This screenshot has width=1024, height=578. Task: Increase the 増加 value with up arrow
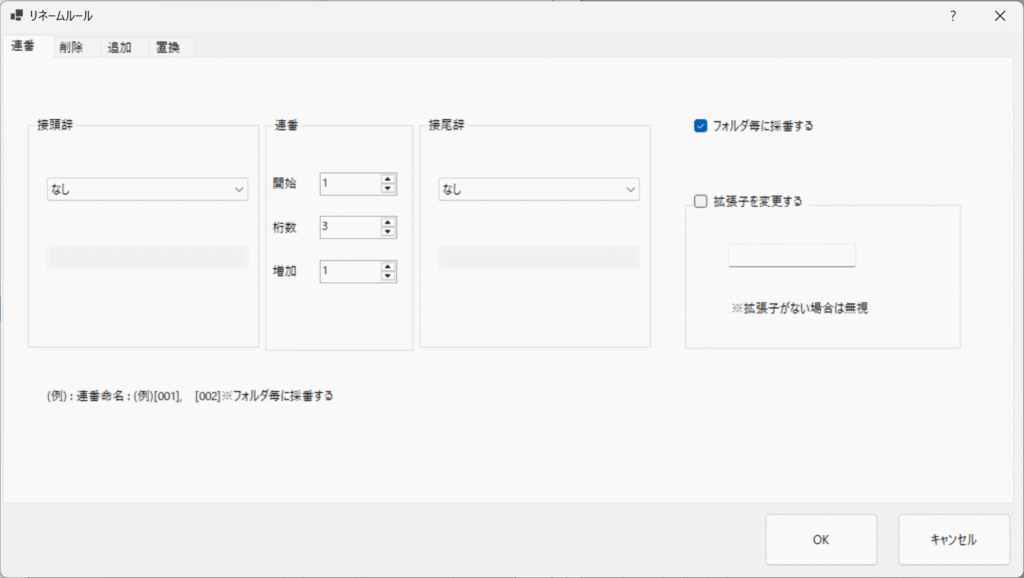click(388, 266)
